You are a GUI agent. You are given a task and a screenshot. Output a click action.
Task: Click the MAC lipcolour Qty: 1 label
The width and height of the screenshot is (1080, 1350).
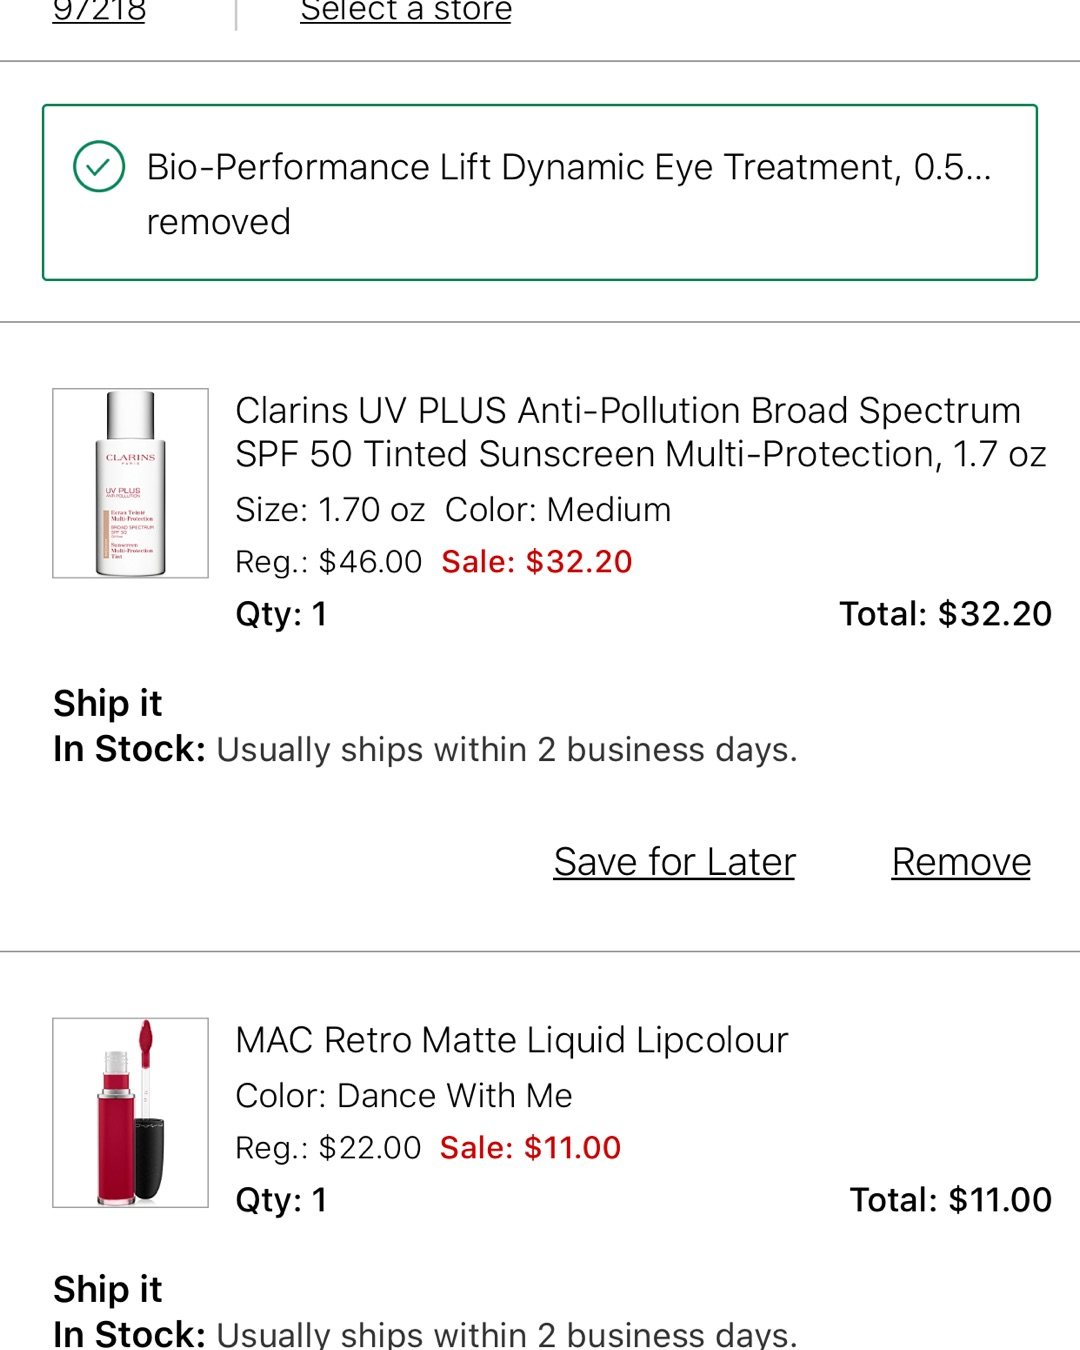pos(281,1200)
